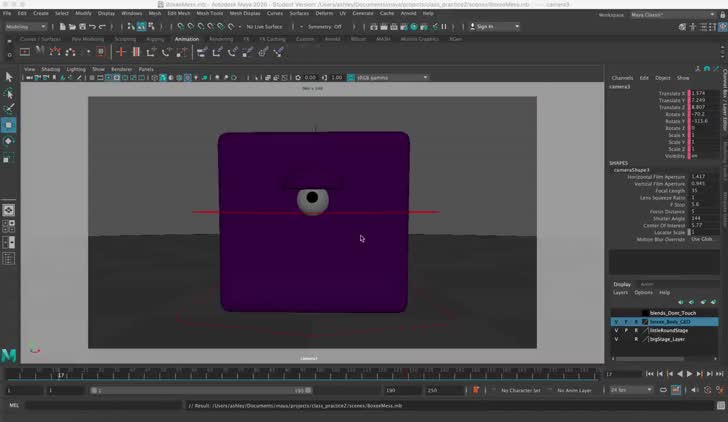Click move layer up icon in layer editor

[681, 302]
